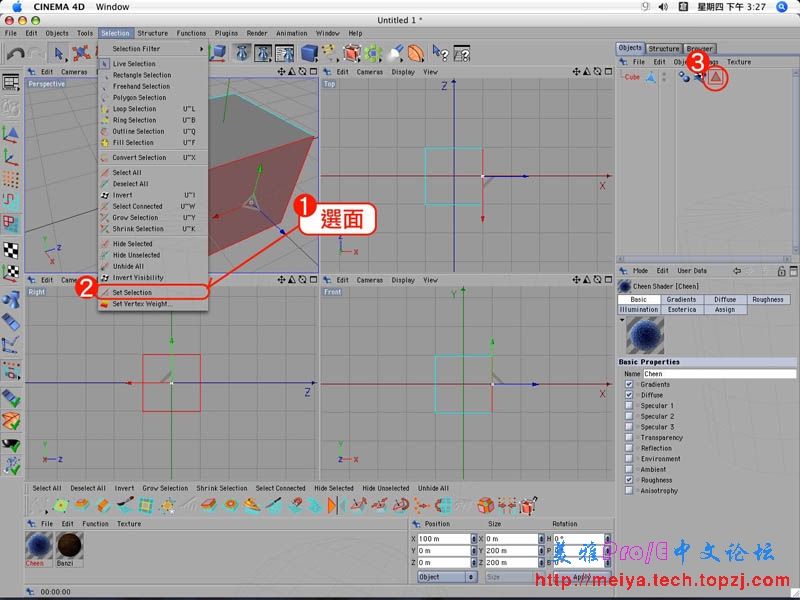Click the Mirror tool in bottom toolbar
800x600 pixels.
point(336,505)
